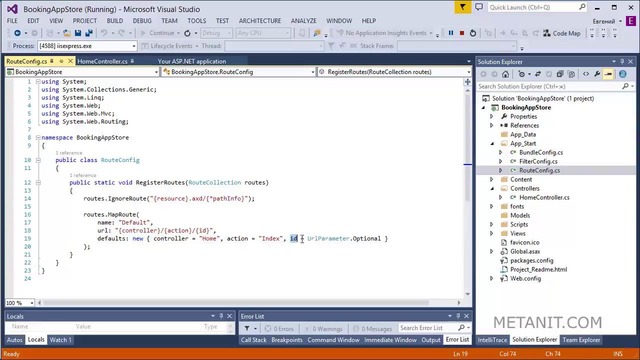Click the Error List filter funnel icon

247,328
